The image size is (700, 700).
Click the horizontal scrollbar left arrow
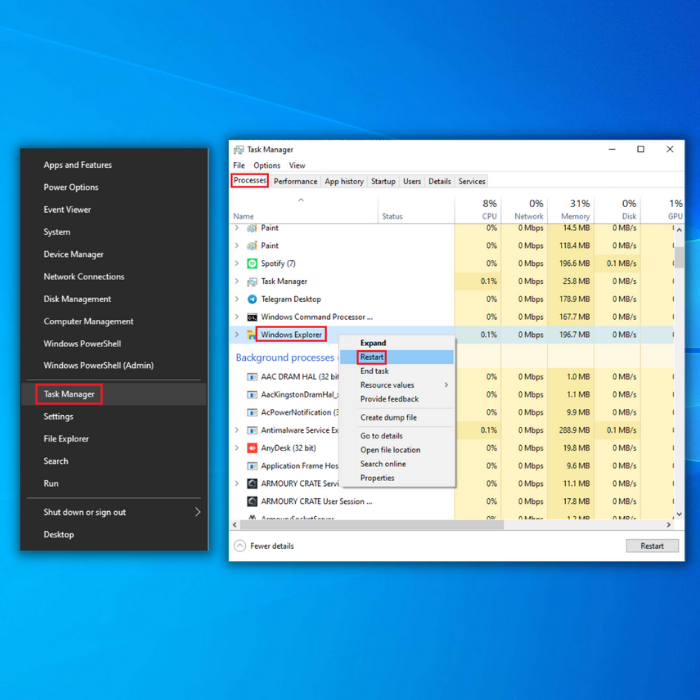tap(234, 525)
